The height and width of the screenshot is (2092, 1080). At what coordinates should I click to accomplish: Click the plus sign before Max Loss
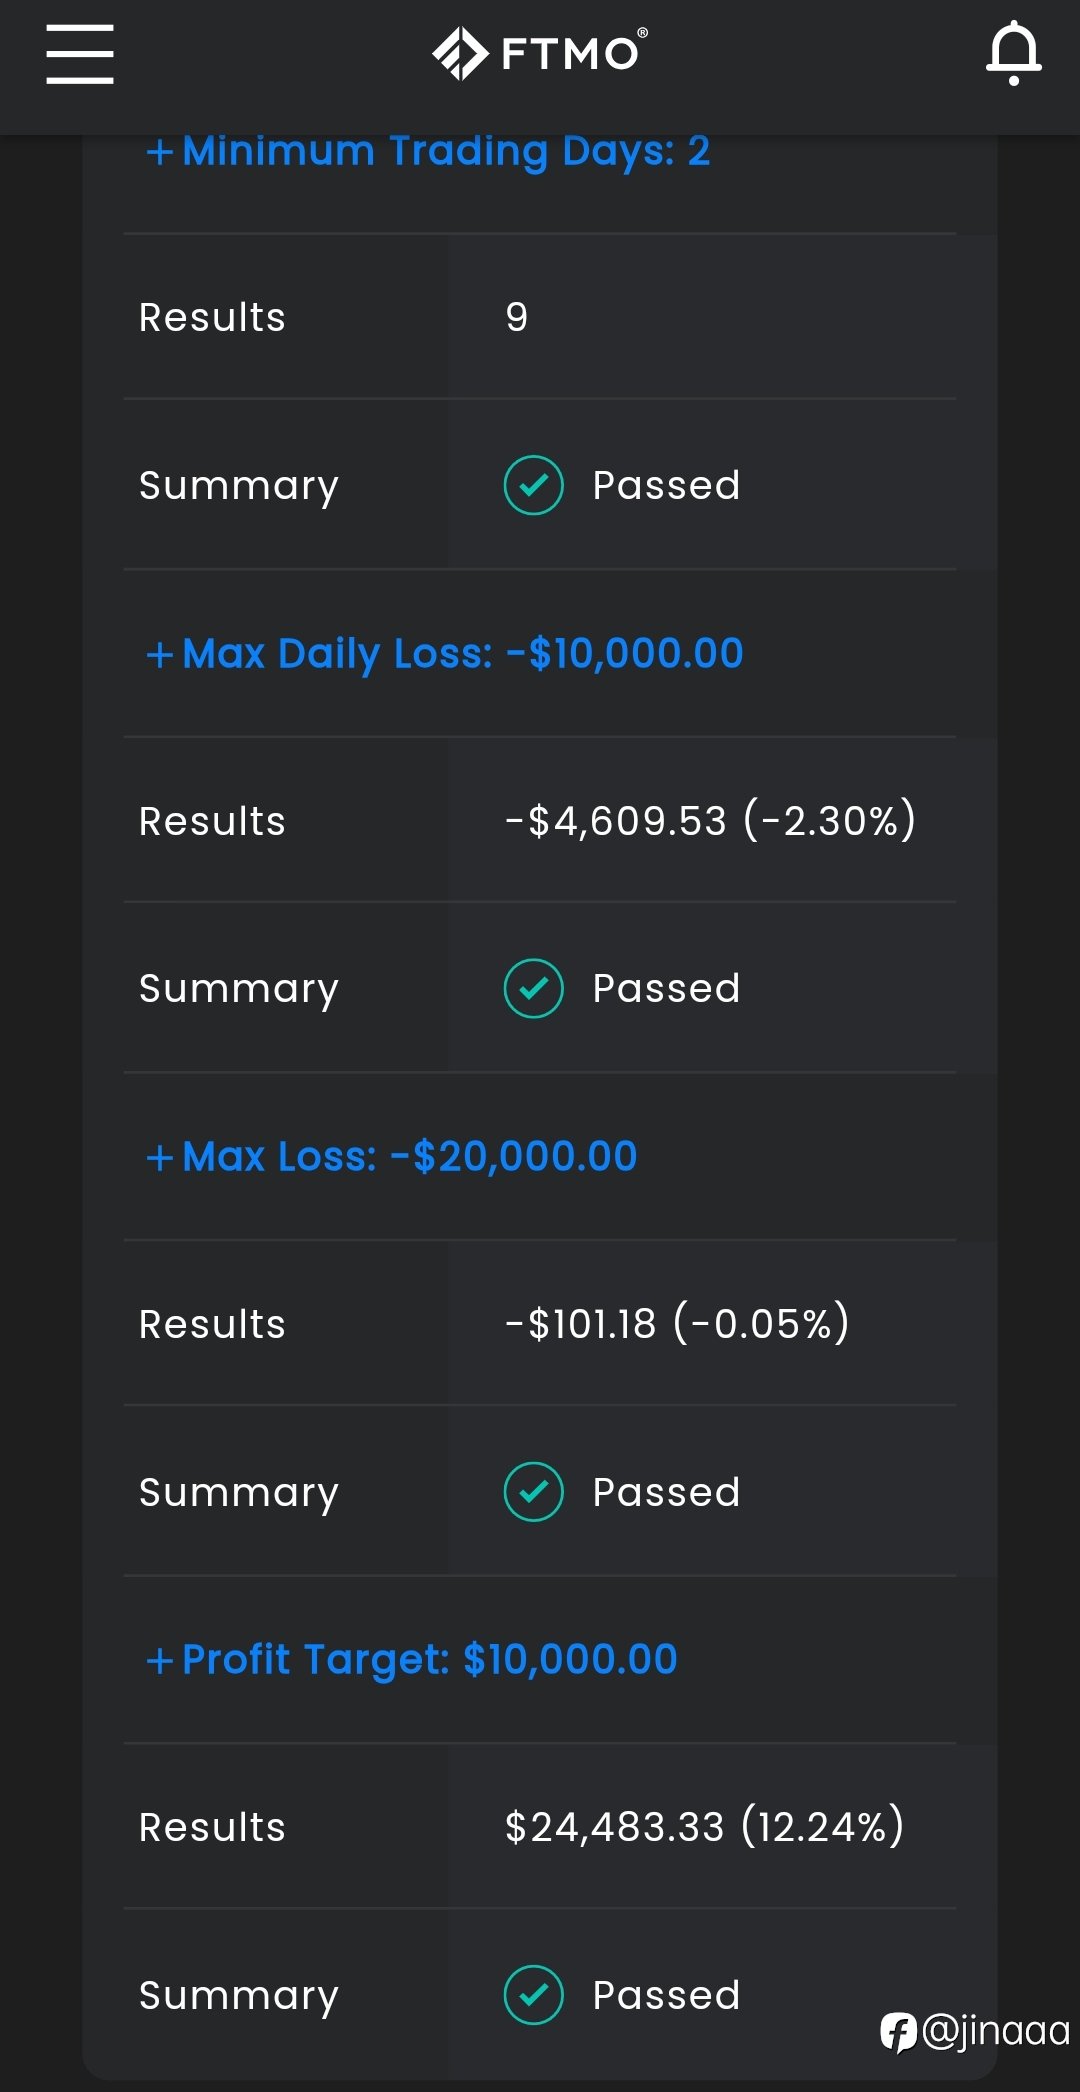pyautogui.click(x=160, y=1158)
